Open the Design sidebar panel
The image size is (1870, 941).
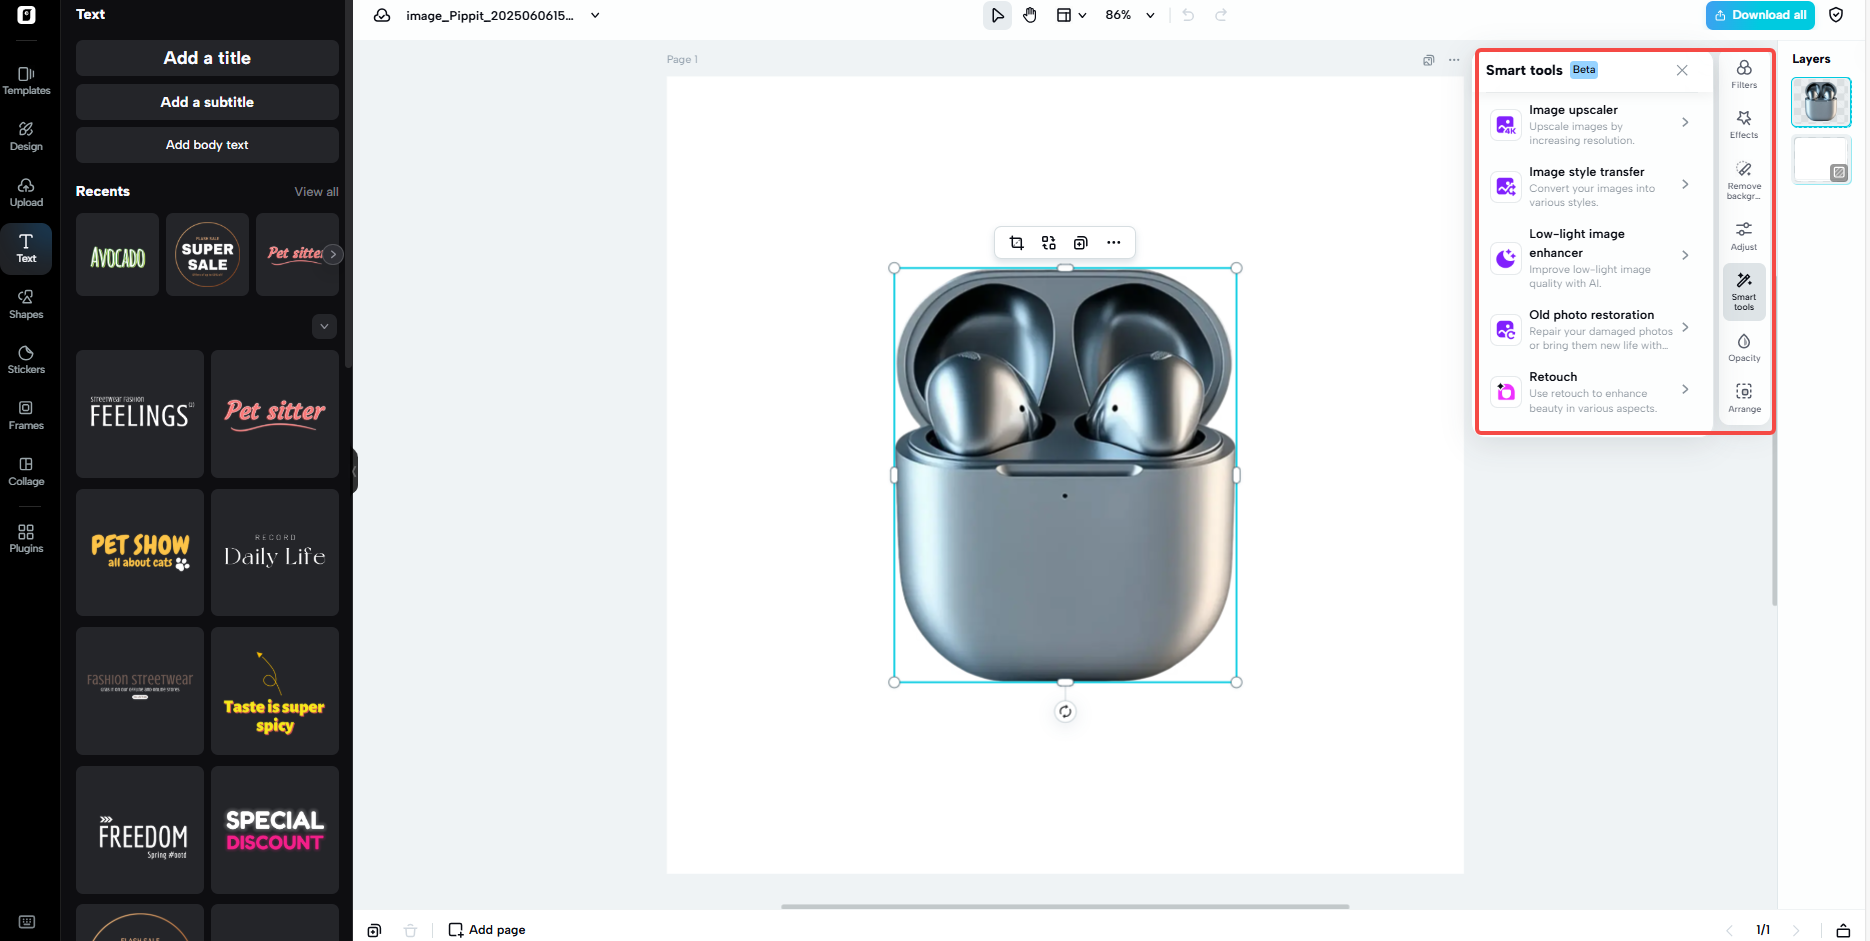coord(26,137)
